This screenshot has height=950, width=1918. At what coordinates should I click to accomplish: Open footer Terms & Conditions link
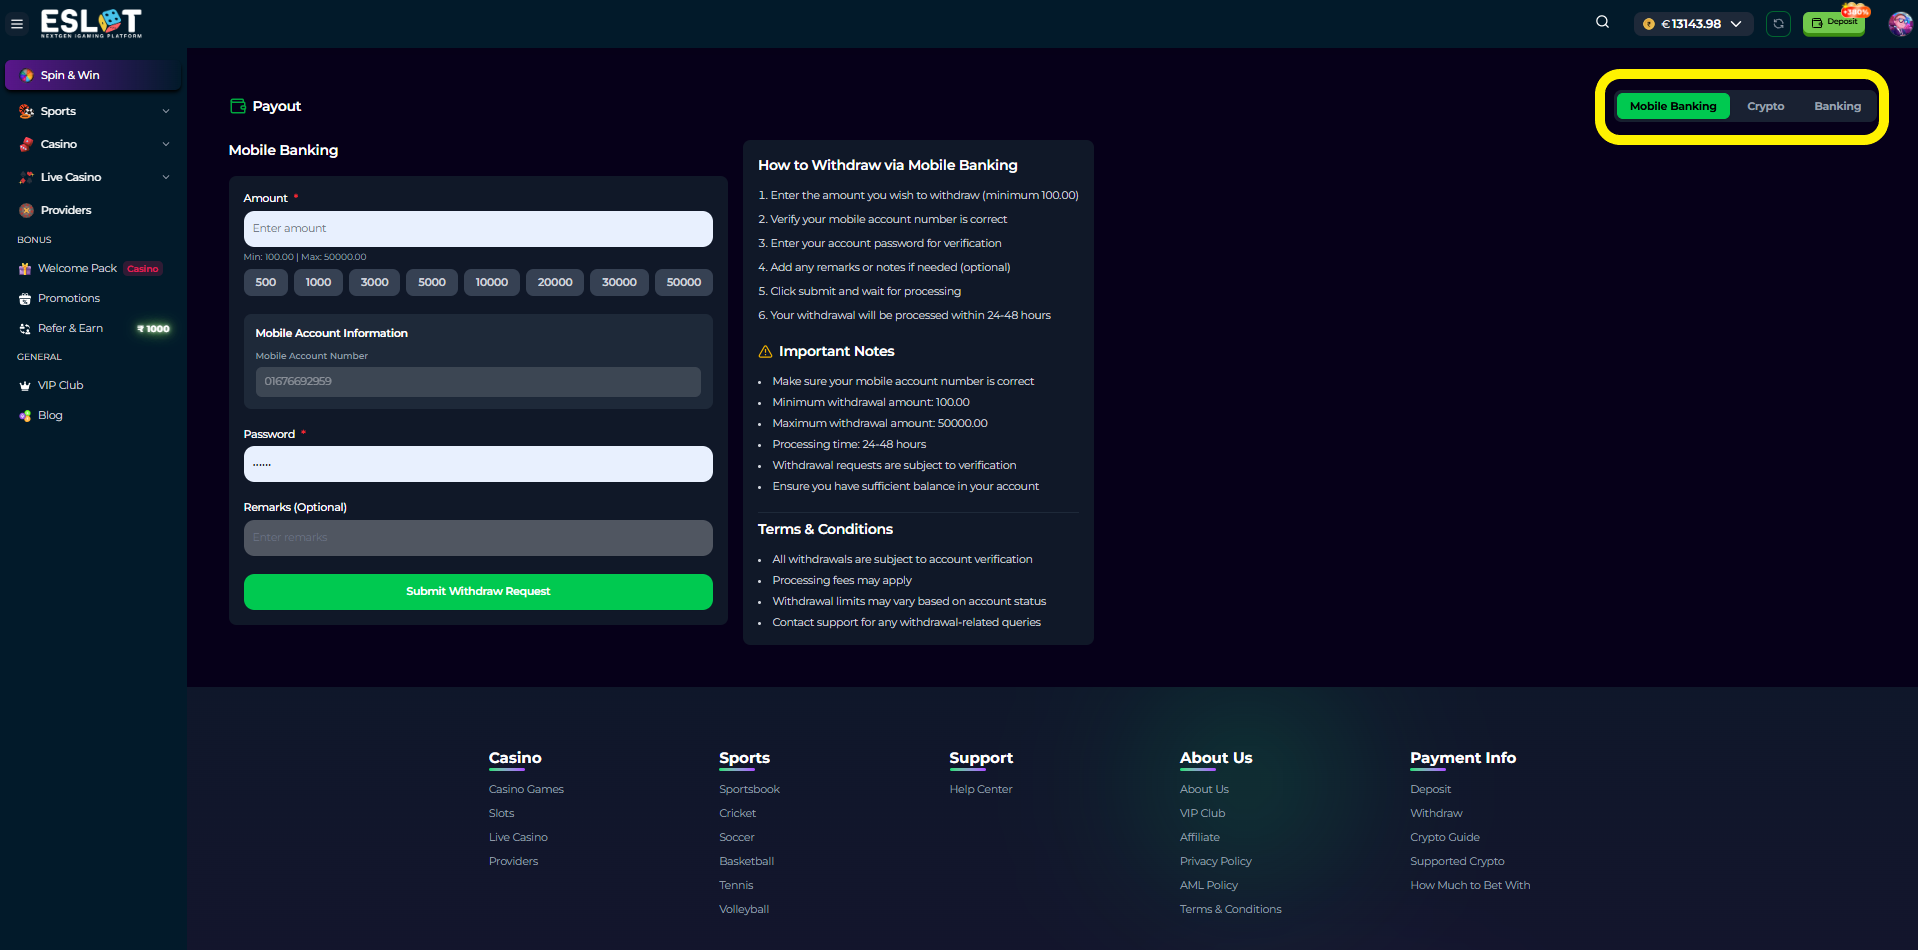pyautogui.click(x=1231, y=909)
